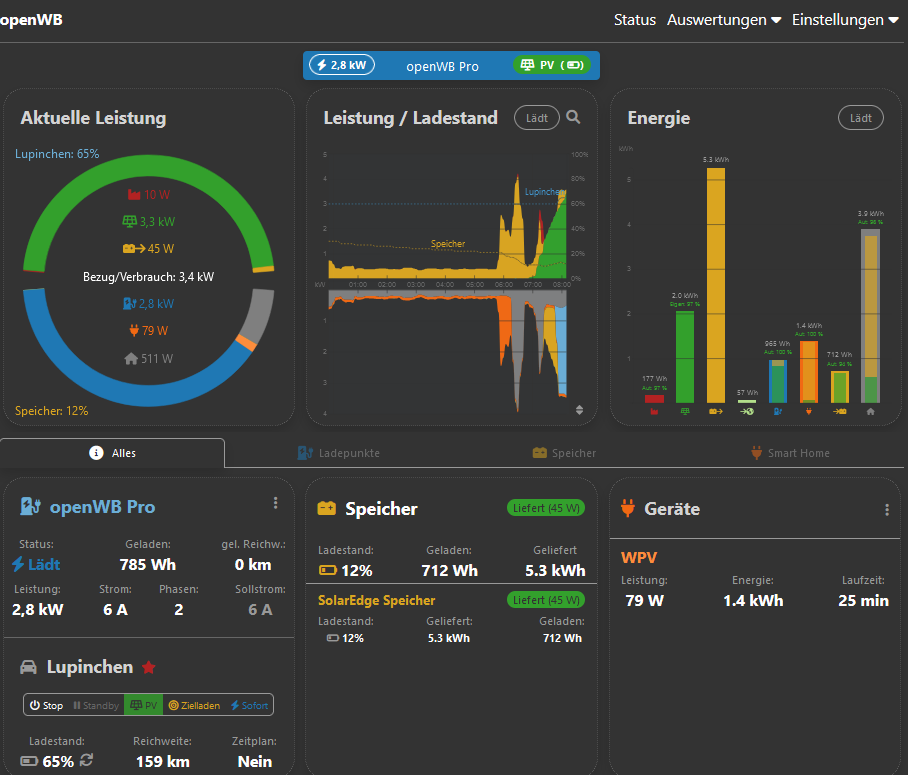This screenshot has height=775, width=908.
Task: Click the battery icon beside Speicher heading
Action: pos(327,509)
